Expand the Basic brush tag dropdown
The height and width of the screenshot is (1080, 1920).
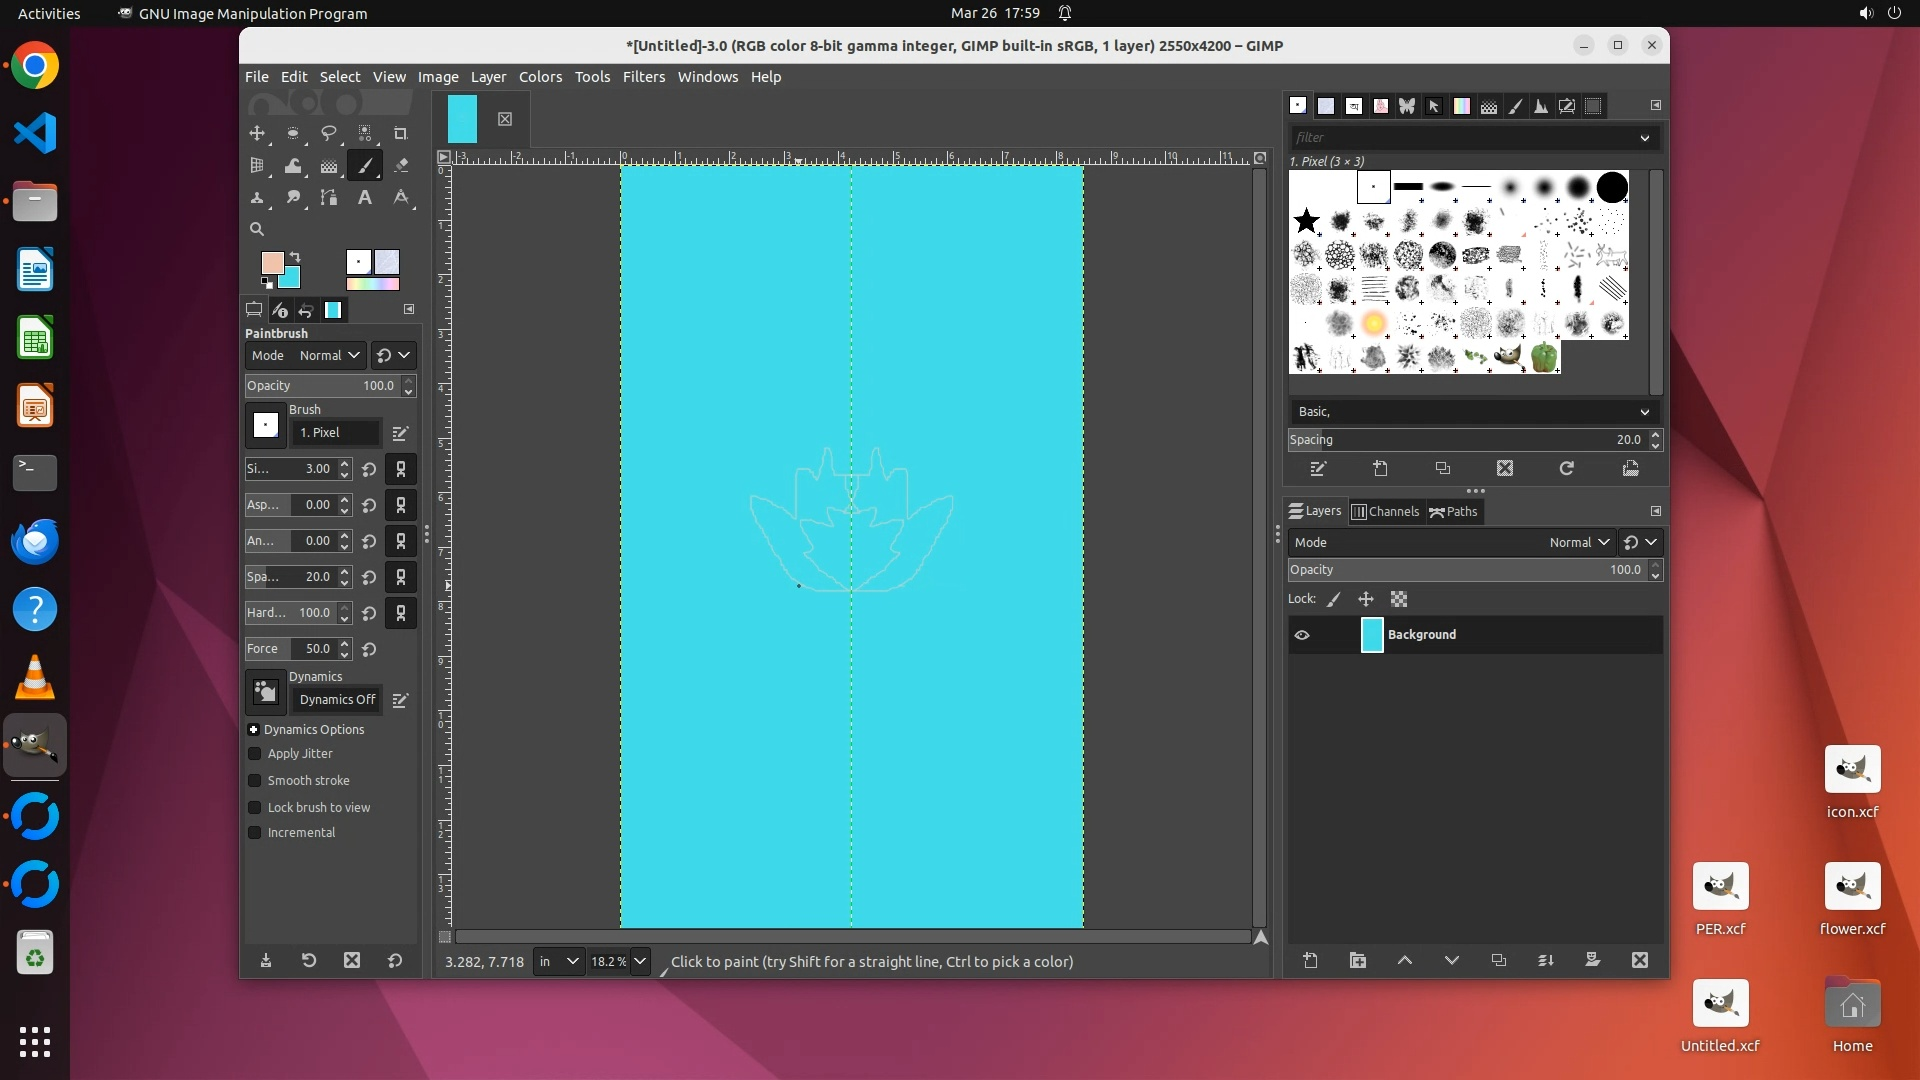(x=1644, y=412)
